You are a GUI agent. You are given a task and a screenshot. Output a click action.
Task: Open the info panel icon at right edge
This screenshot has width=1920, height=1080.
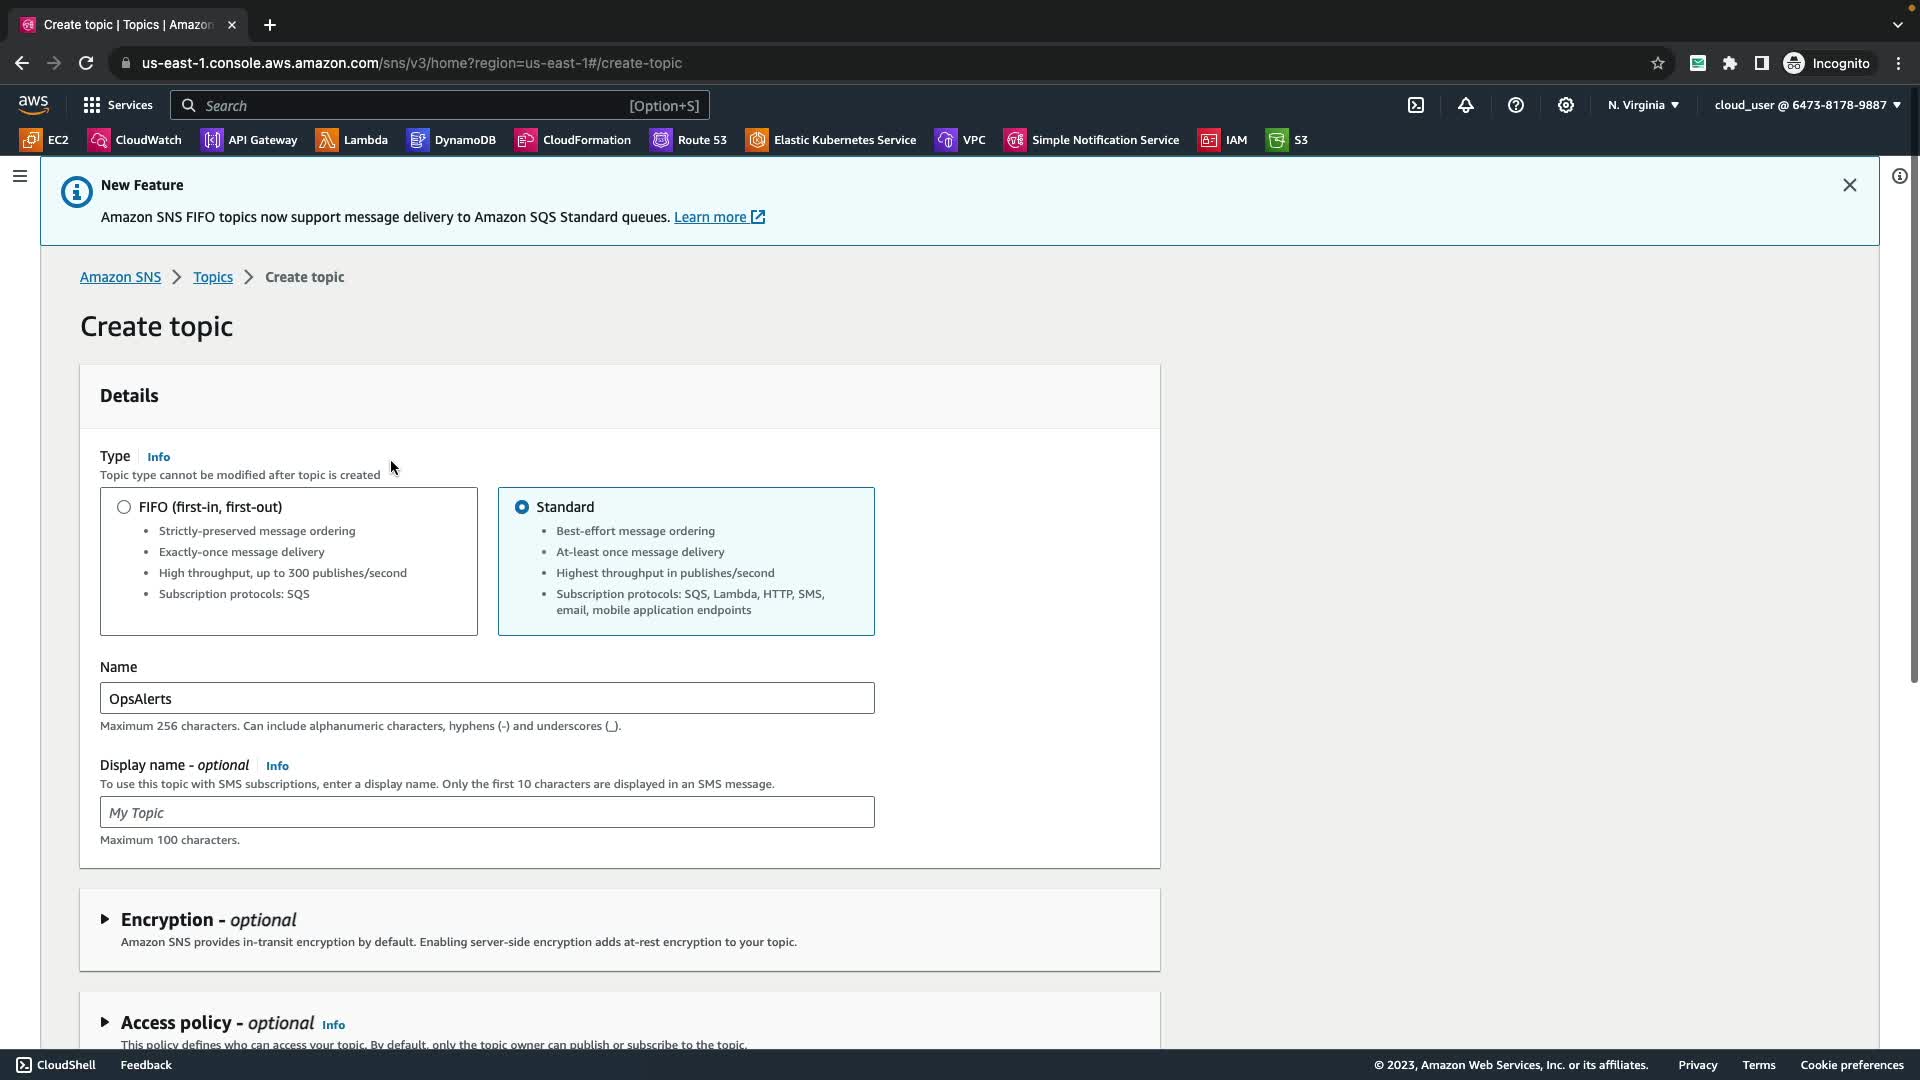click(x=1899, y=176)
